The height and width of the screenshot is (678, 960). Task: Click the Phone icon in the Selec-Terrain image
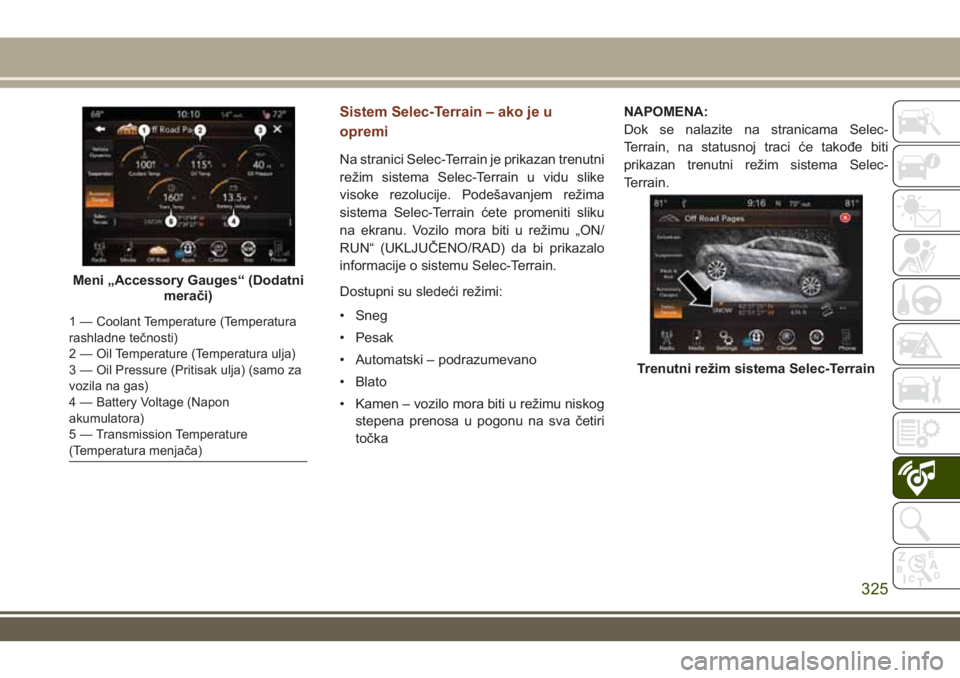[847, 340]
